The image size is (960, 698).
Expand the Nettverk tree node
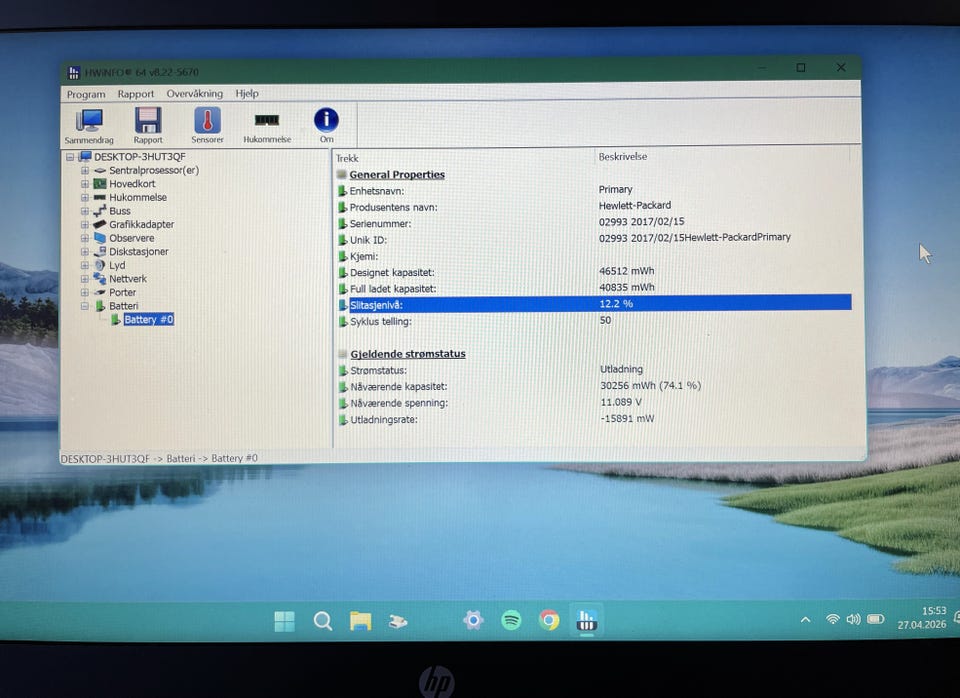coord(84,279)
